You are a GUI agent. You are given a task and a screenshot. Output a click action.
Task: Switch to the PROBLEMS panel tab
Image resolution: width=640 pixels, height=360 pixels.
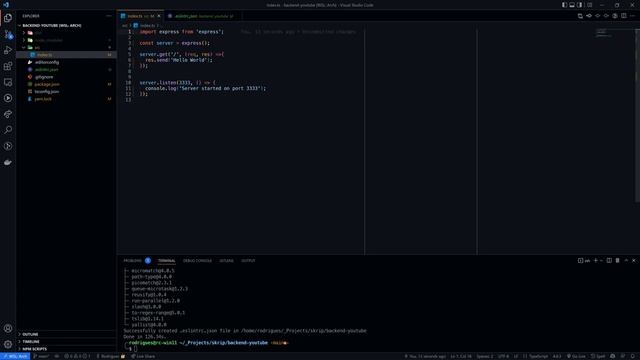pos(132,260)
